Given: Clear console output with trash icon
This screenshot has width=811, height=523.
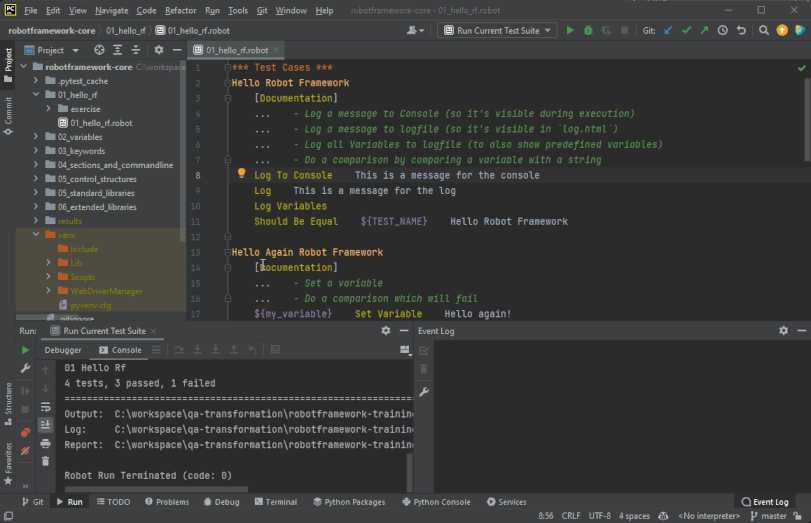Looking at the screenshot, I should point(45,461).
